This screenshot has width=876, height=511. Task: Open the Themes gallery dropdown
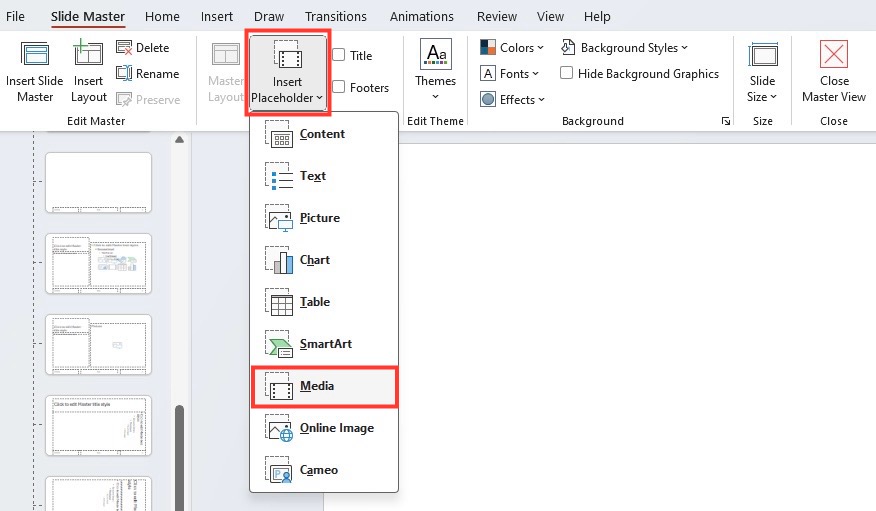(x=435, y=70)
